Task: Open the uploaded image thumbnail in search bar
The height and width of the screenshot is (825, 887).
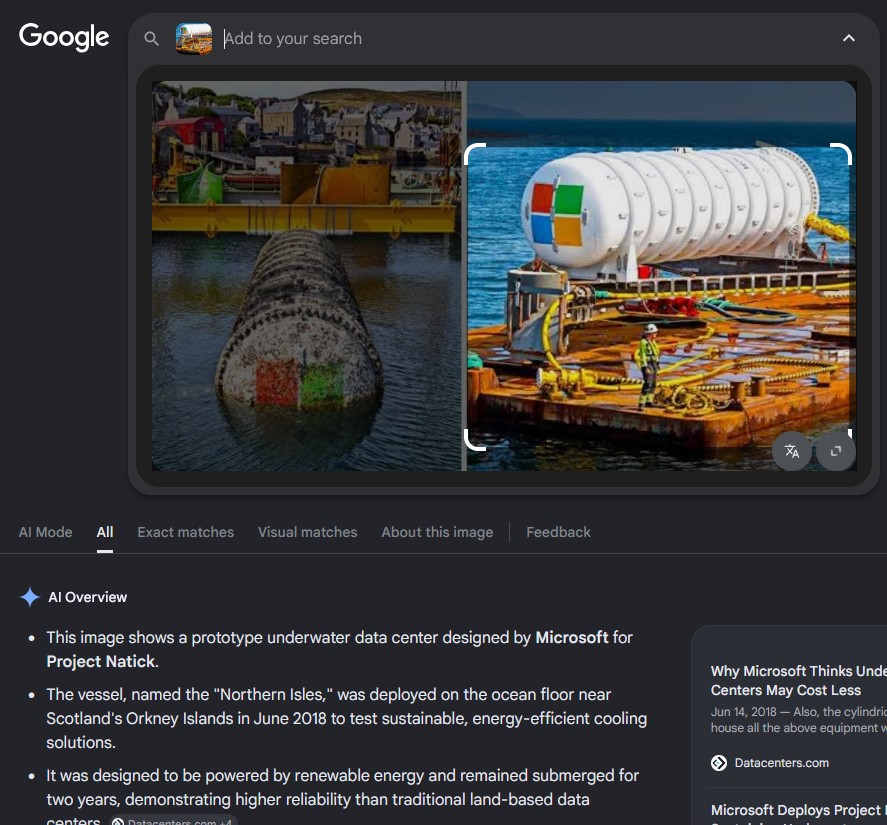Action: (193, 38)
